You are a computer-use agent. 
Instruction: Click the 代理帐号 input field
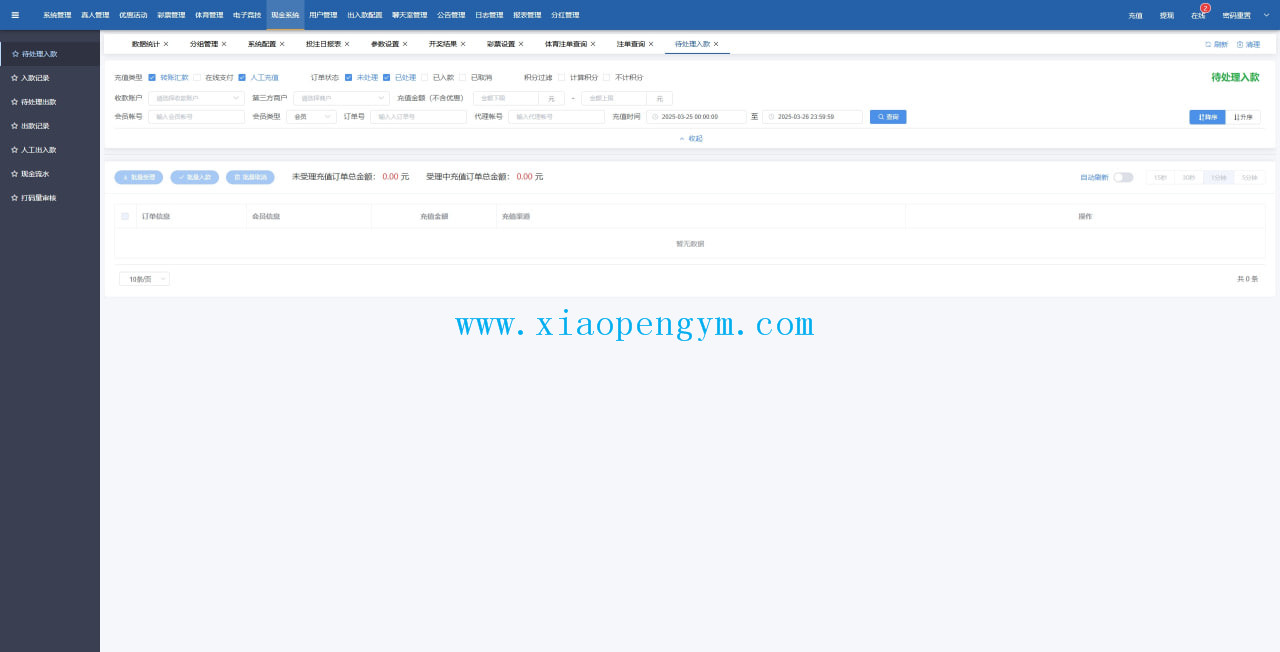(556, 117)
